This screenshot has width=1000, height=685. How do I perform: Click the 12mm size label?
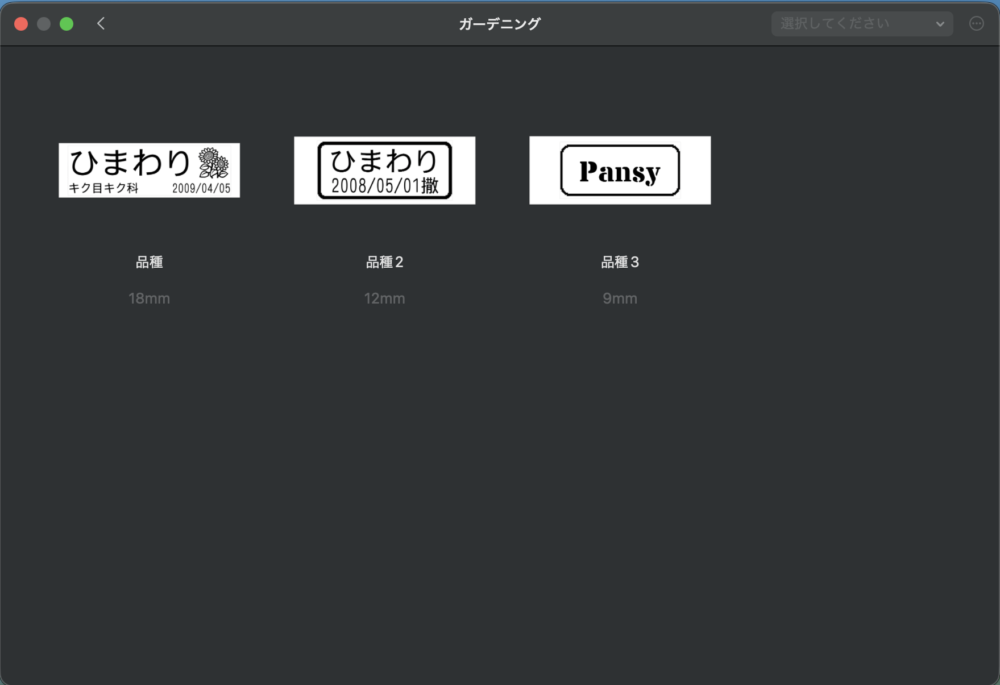pos(384,298)
